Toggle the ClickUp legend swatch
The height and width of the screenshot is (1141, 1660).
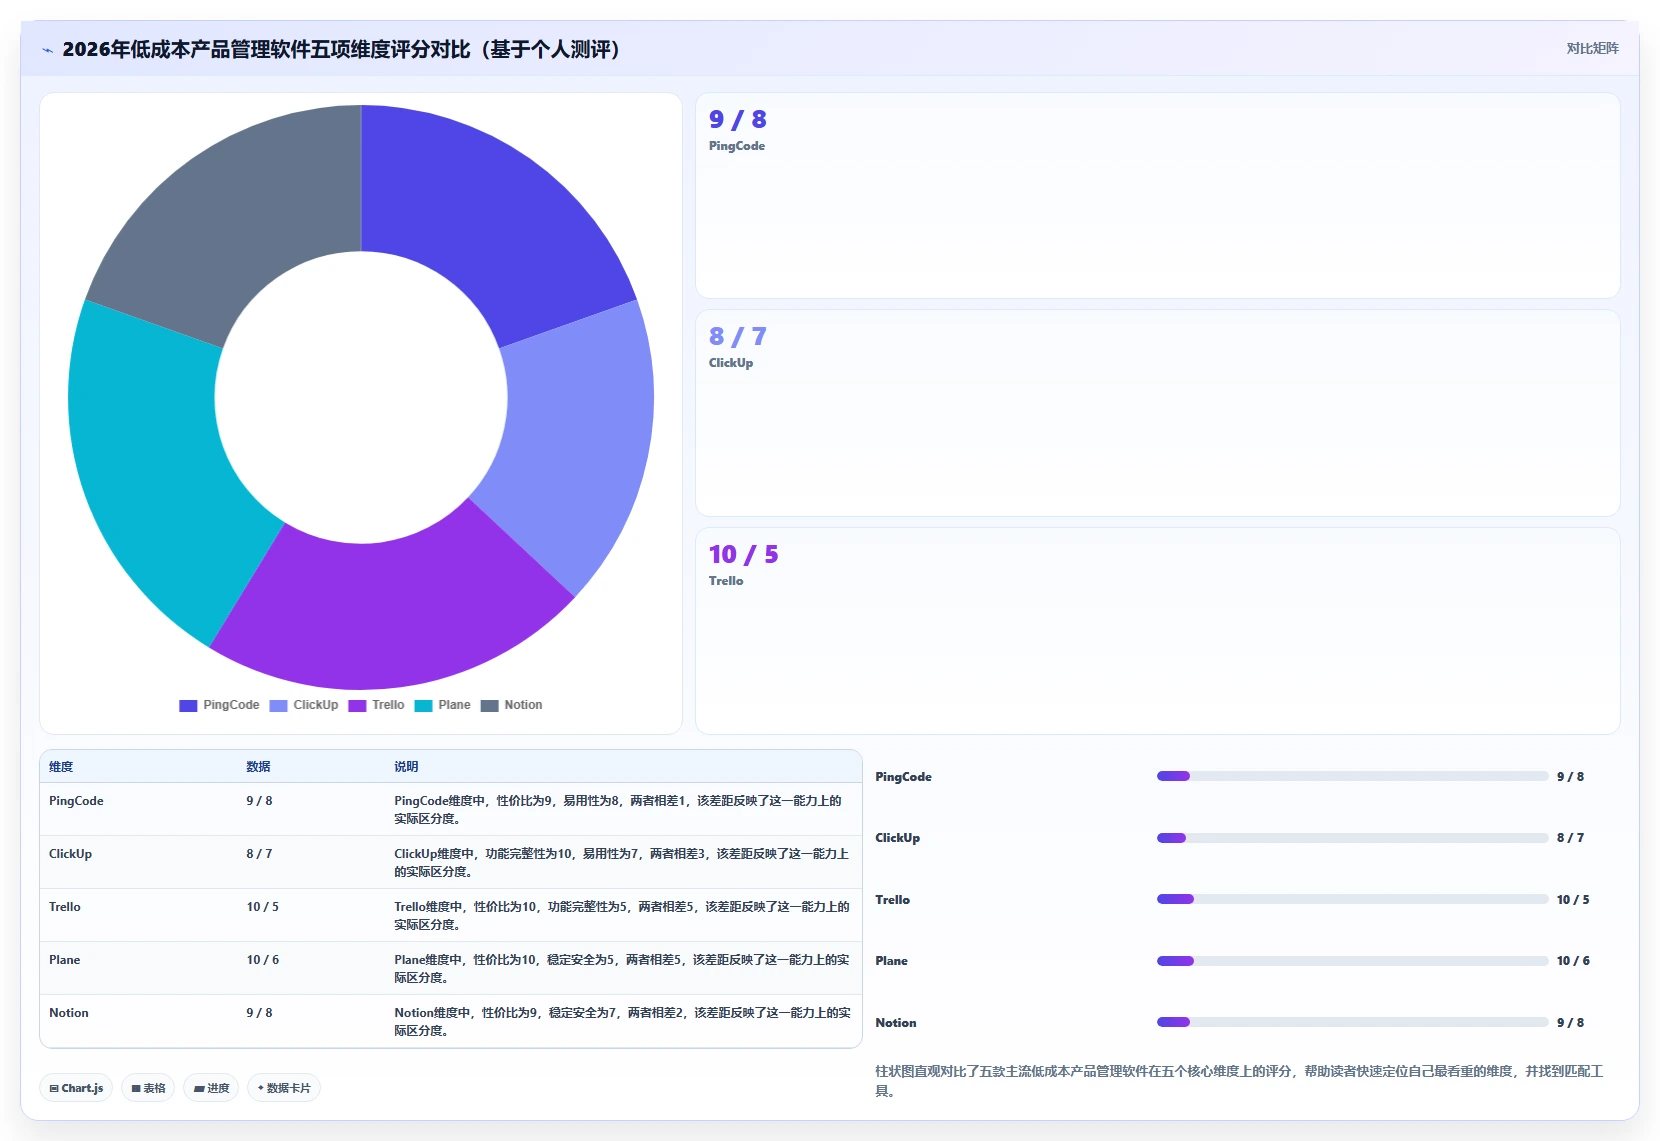pos(278,706)
